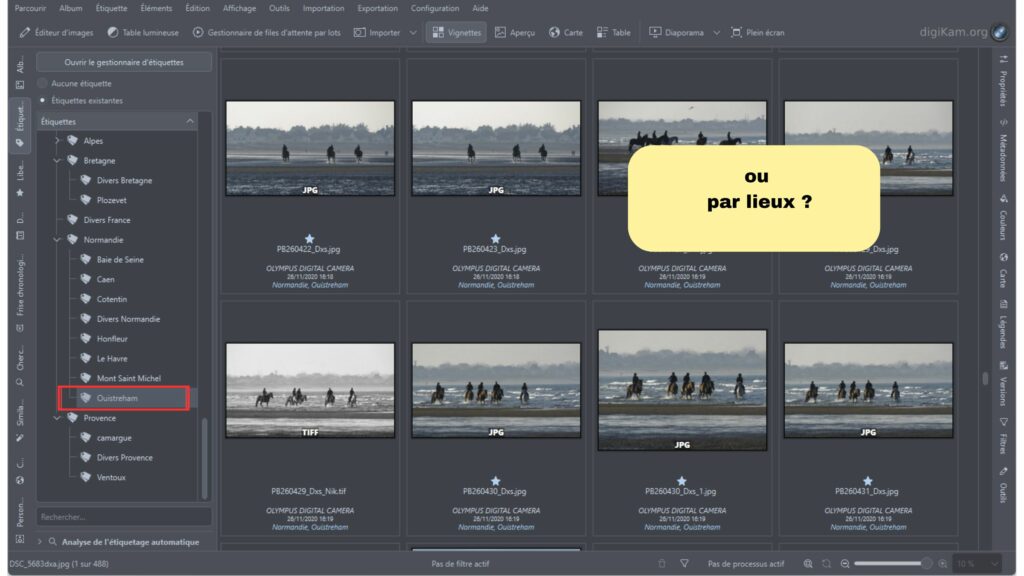The width and height of the screenshot is (1024, 576).
Task: Click Ouvrir le gestionnaire d'étiquettes button
Action: click(x=124, y=62)
